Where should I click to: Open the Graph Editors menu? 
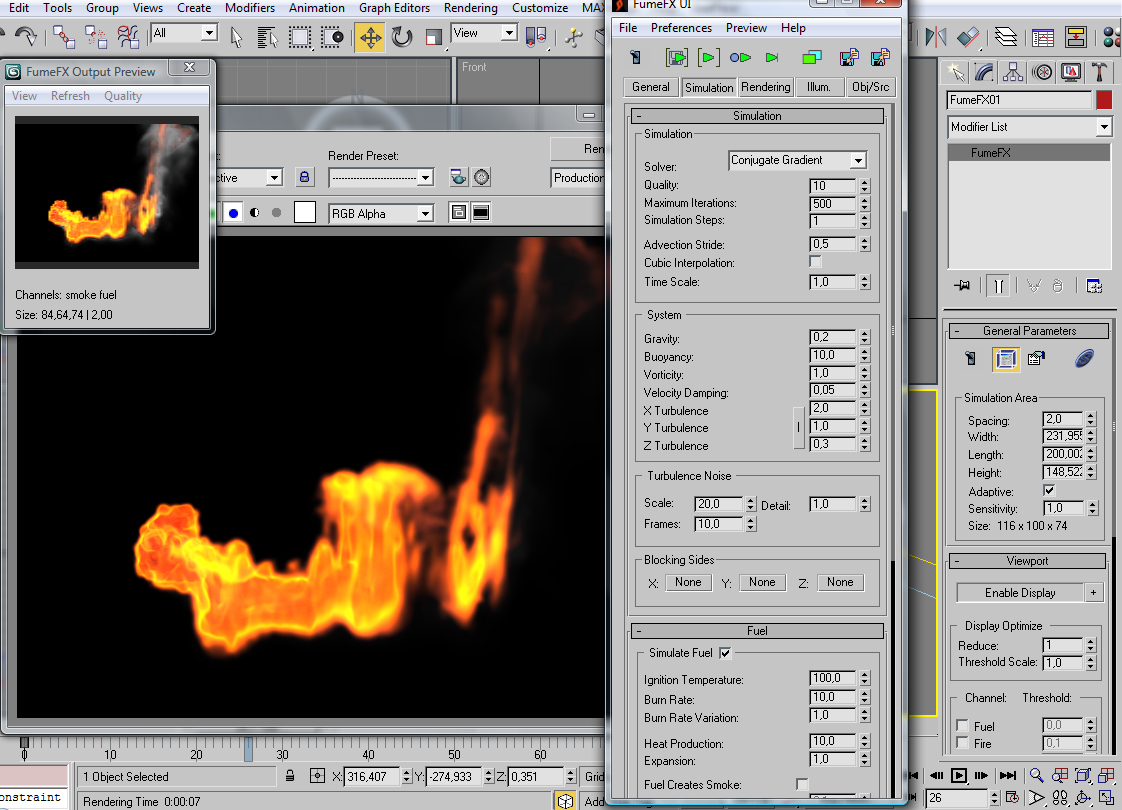[x=394, y=8]
